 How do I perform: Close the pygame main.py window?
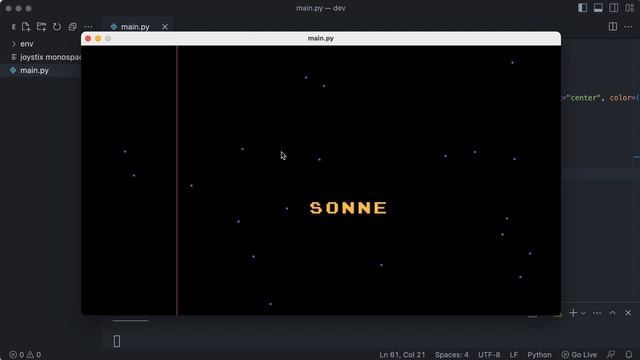pos(88,38)
